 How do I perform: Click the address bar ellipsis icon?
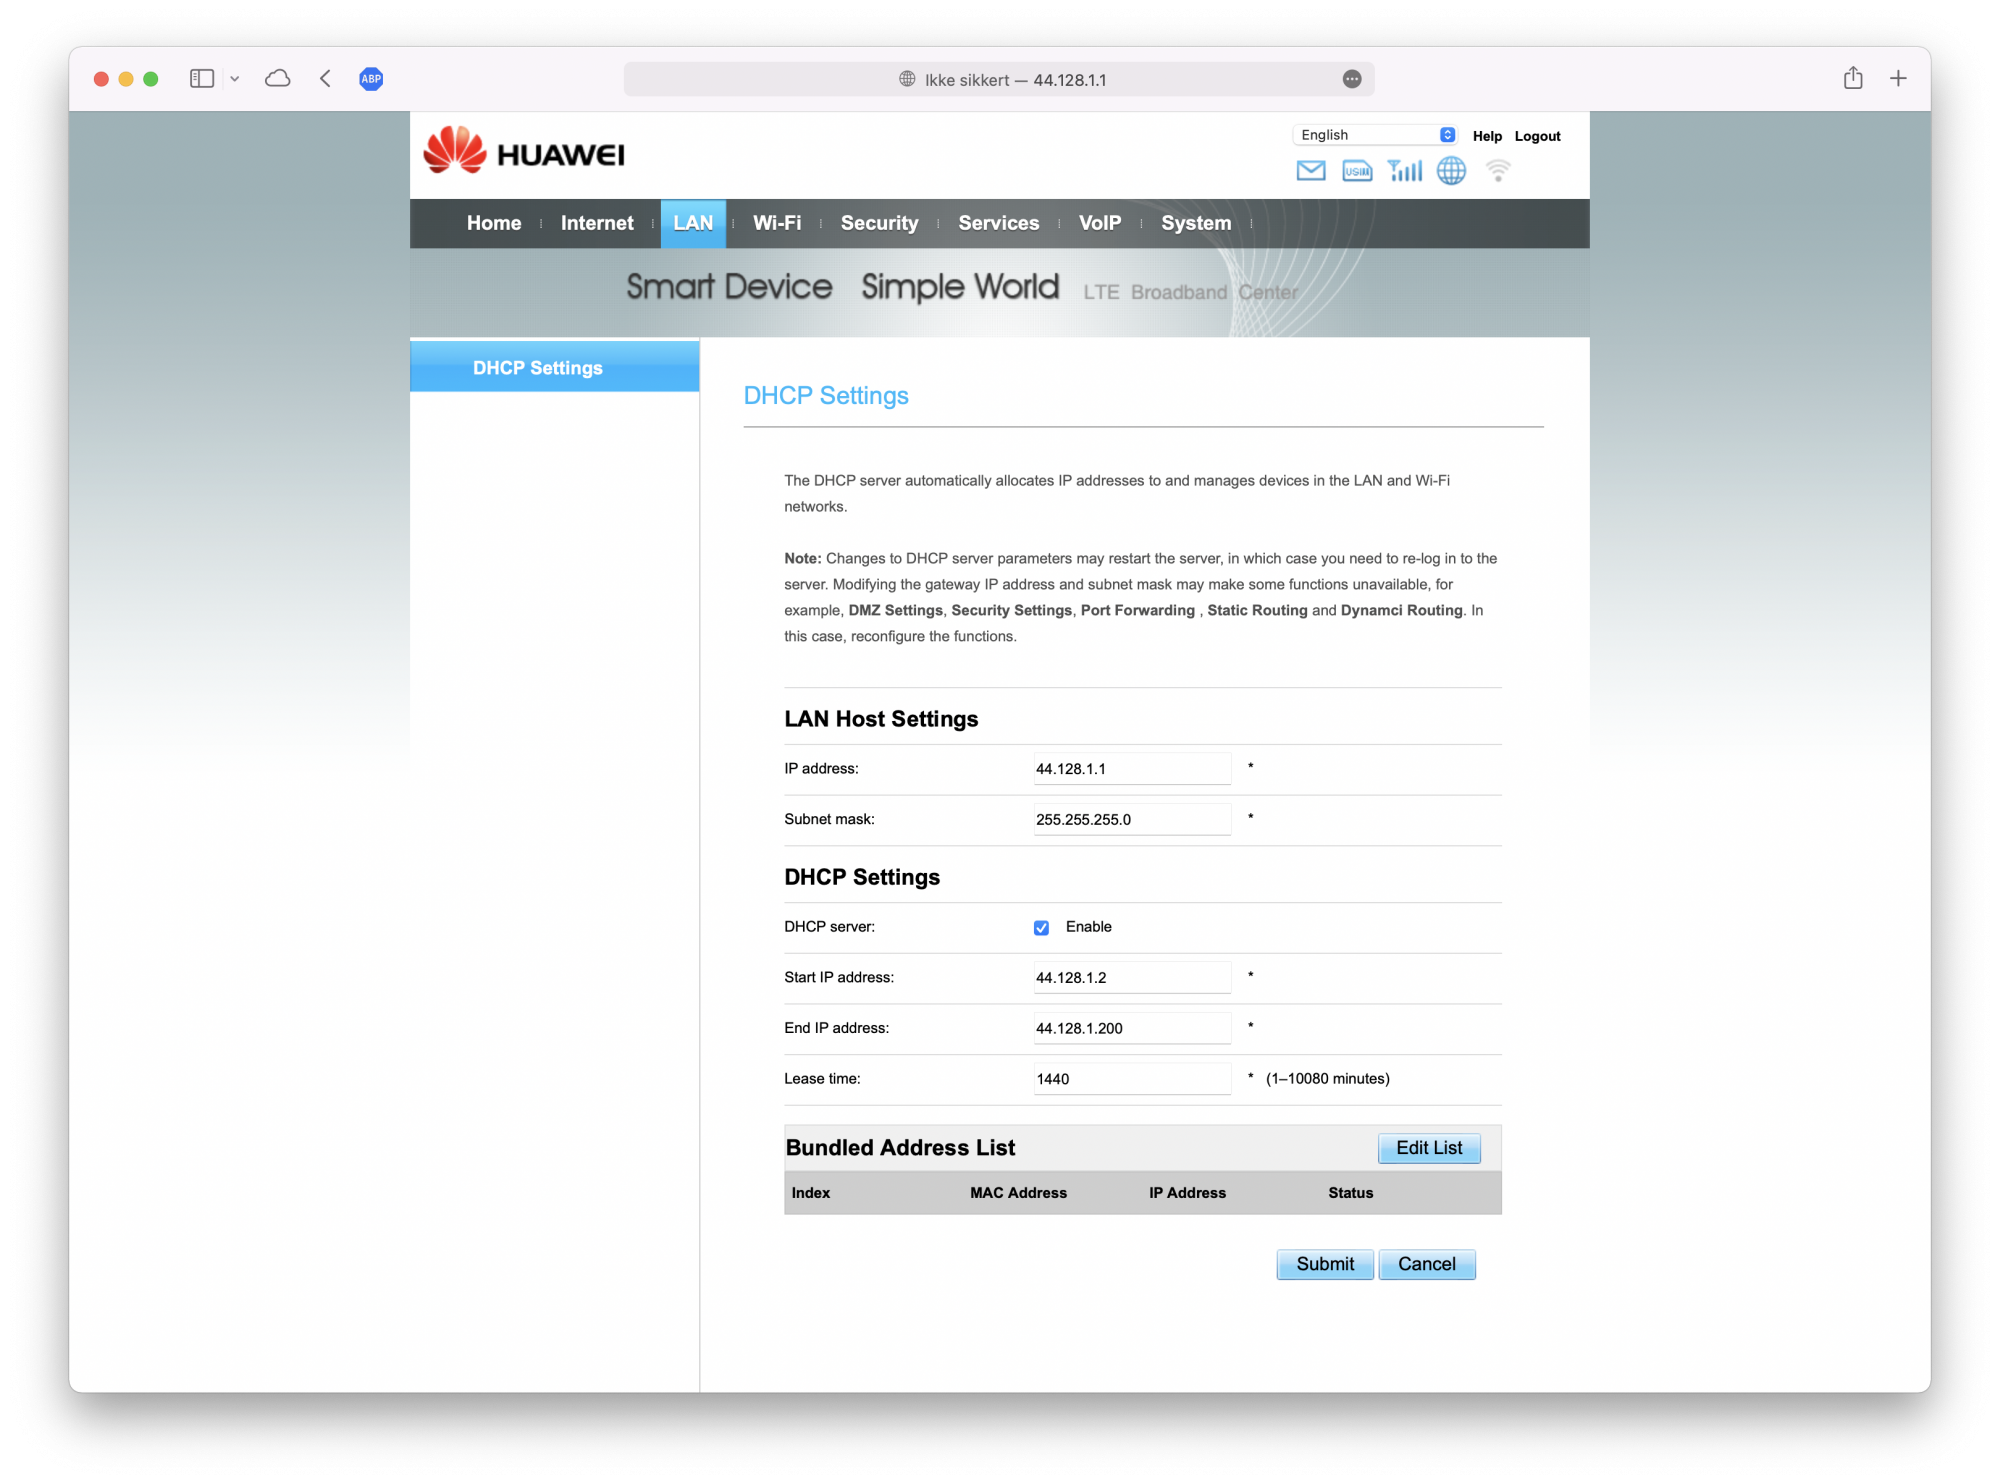pos(1352,79)
